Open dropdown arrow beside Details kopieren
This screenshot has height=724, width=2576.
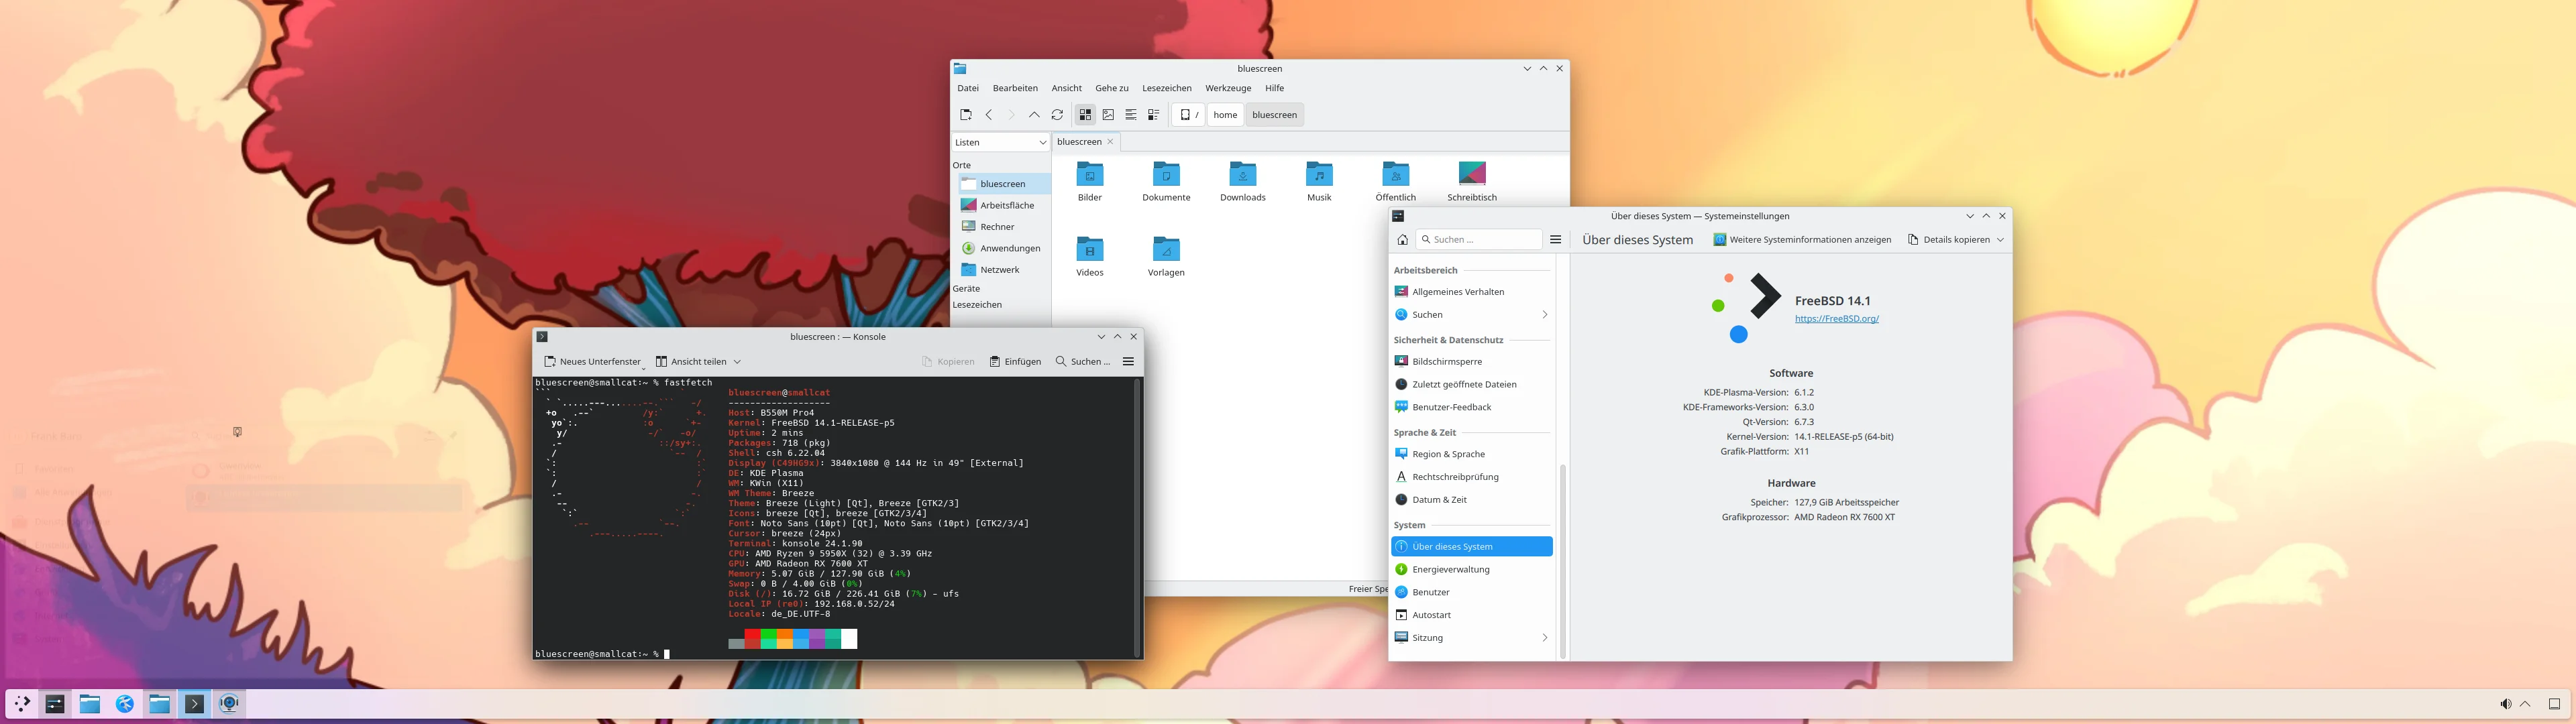[2000, 240]
